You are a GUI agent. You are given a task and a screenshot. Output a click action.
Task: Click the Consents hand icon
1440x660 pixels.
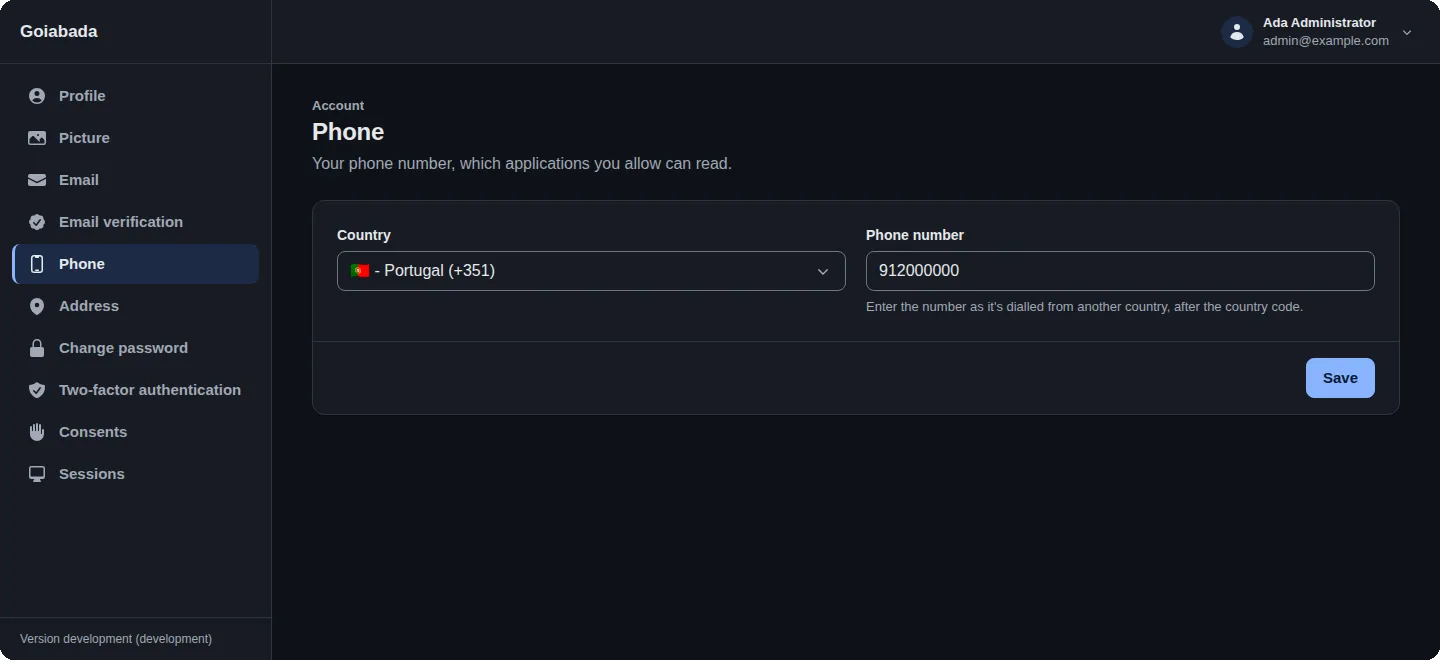click(37, 432)
